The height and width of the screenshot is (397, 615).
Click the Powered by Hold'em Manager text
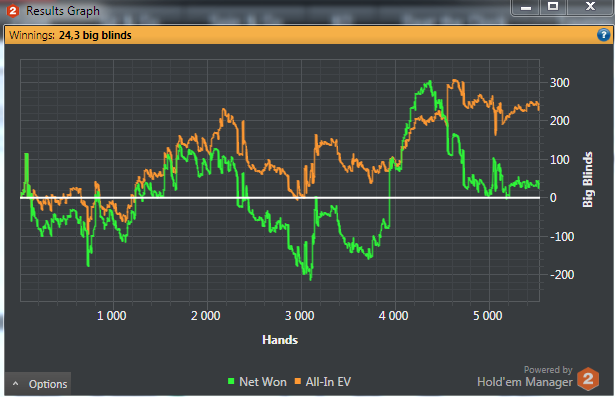pos(525,377)
